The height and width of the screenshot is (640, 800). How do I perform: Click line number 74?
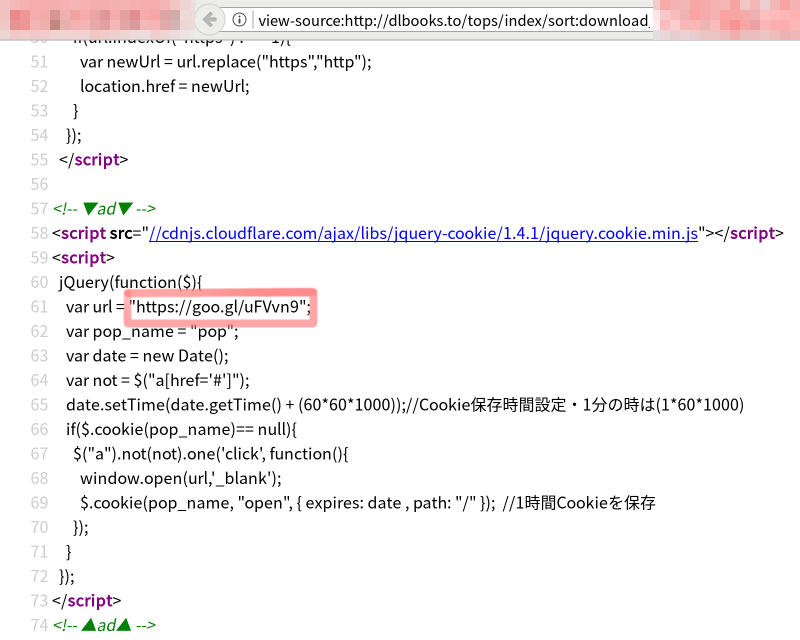pos(39,625)
